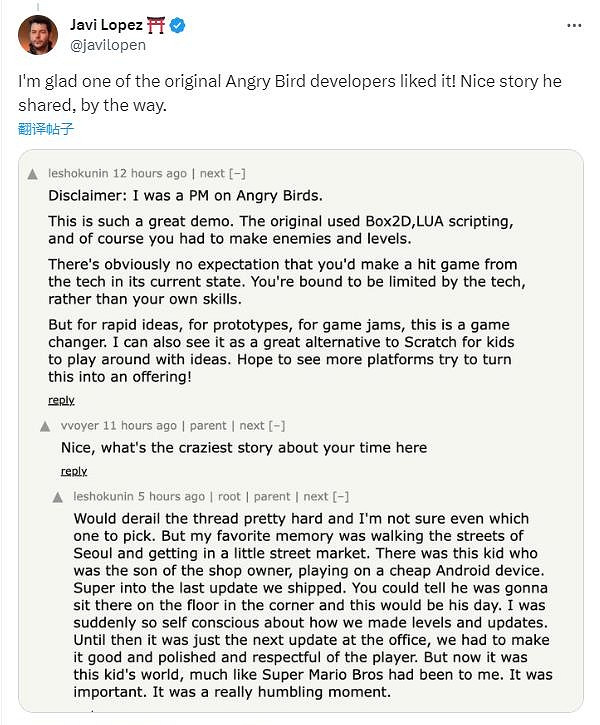Click reply under the Angry Birds PM comment
Viewport: 600px width, 725px height.
point(61,400)
